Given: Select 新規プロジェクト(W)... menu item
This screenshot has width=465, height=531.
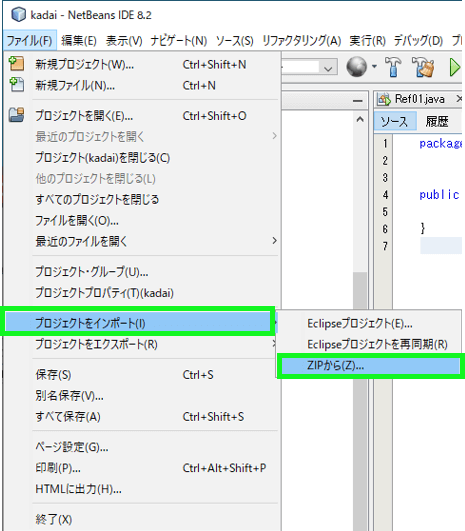Looking at the screenshot, I should (142, 64).
